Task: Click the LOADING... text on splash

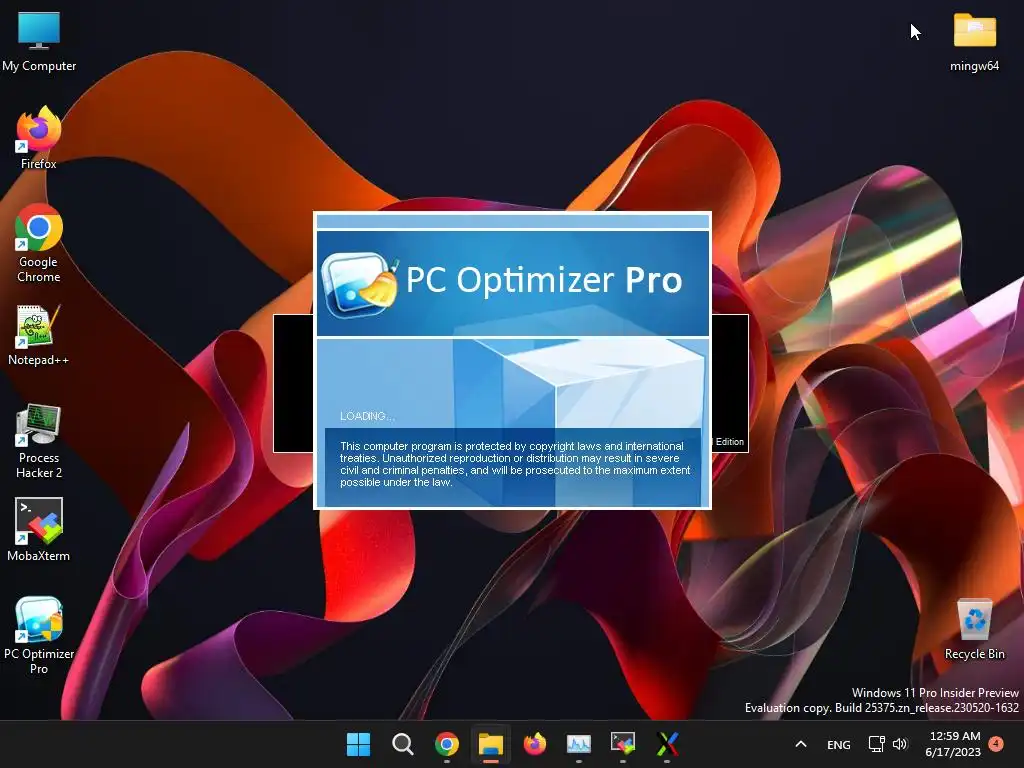Action: 367,416
